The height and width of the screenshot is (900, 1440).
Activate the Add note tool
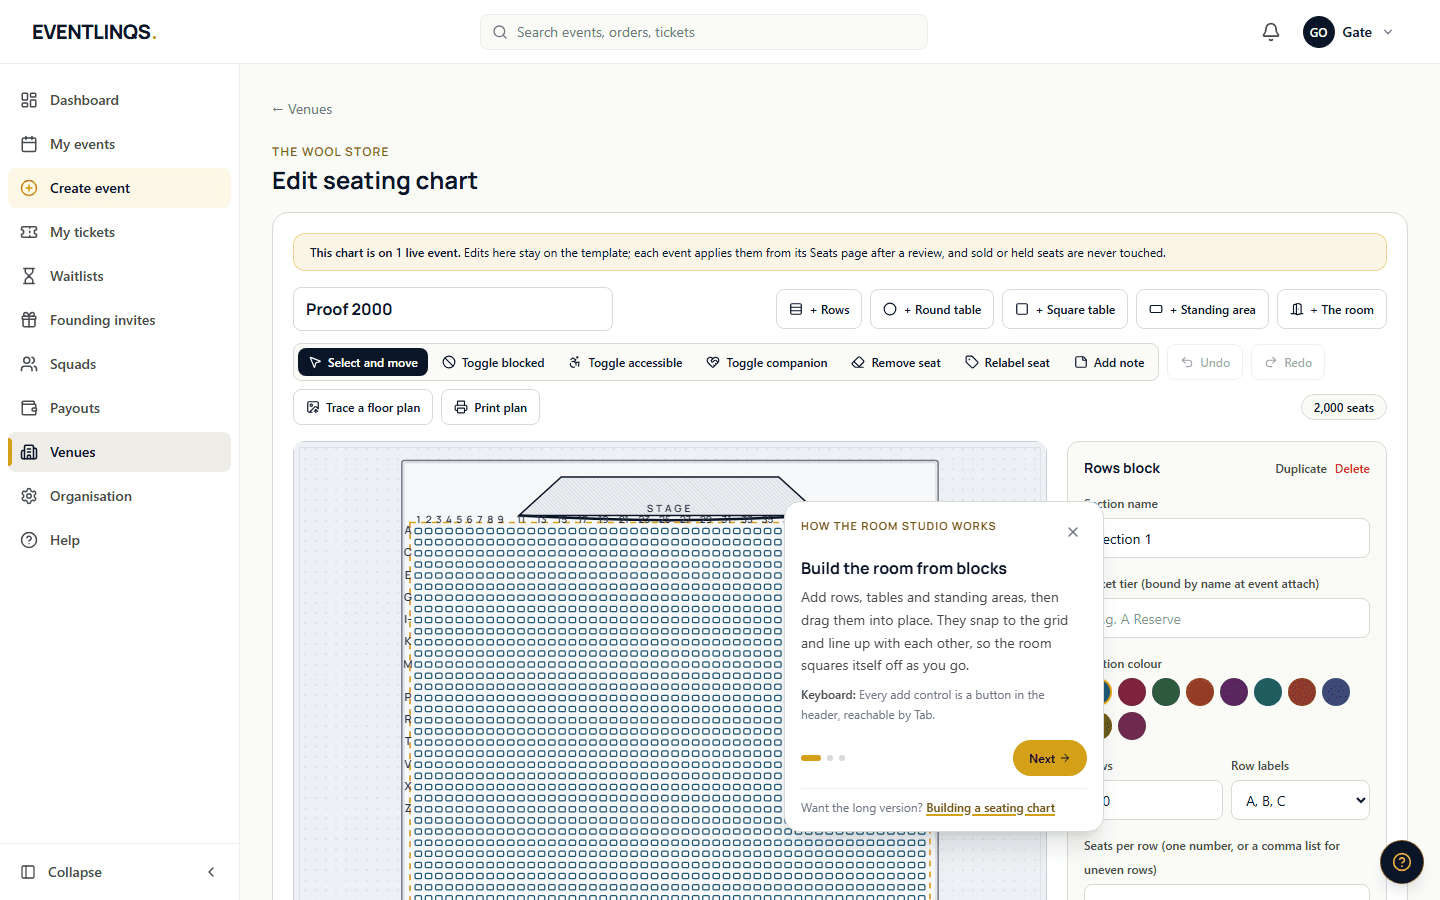pos(1109,362)
